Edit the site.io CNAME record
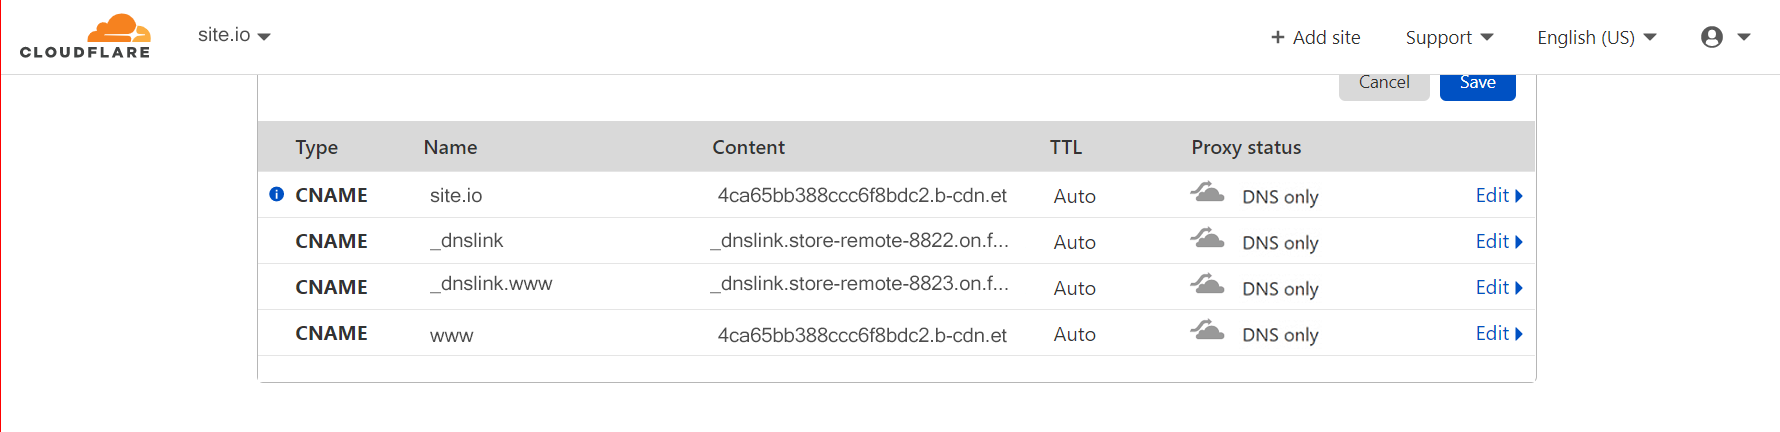The width and height of the screenshot is (1780, 432). click(x=1498, y=195)
